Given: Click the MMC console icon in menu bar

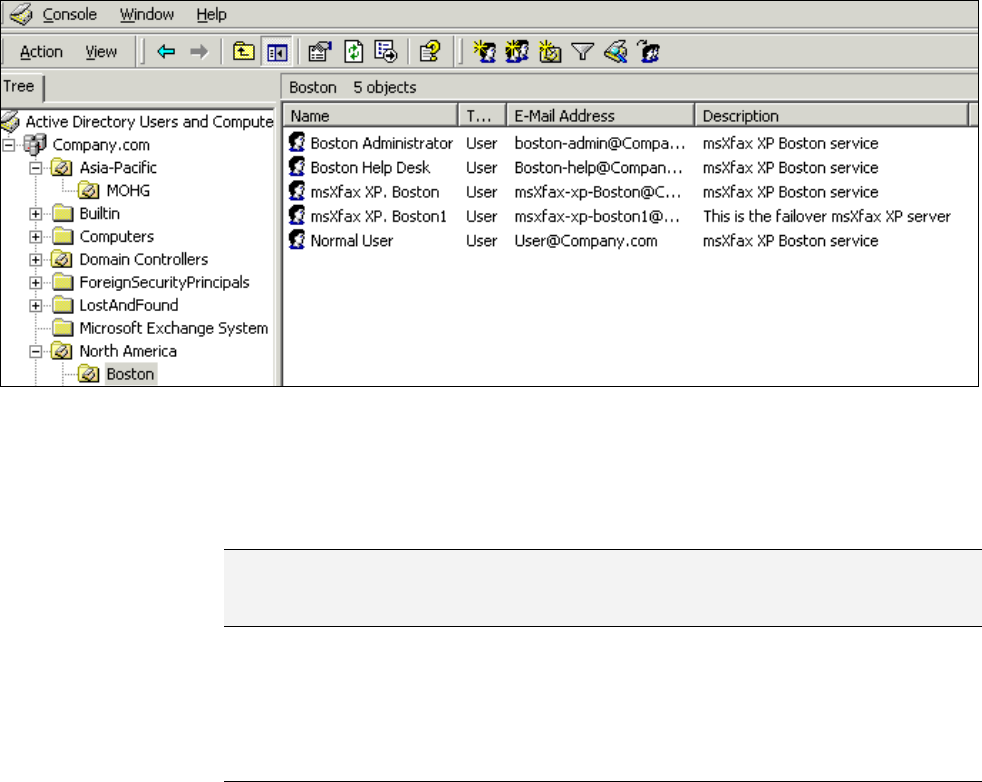Looking at the screenshot, I should pos(21,13).
